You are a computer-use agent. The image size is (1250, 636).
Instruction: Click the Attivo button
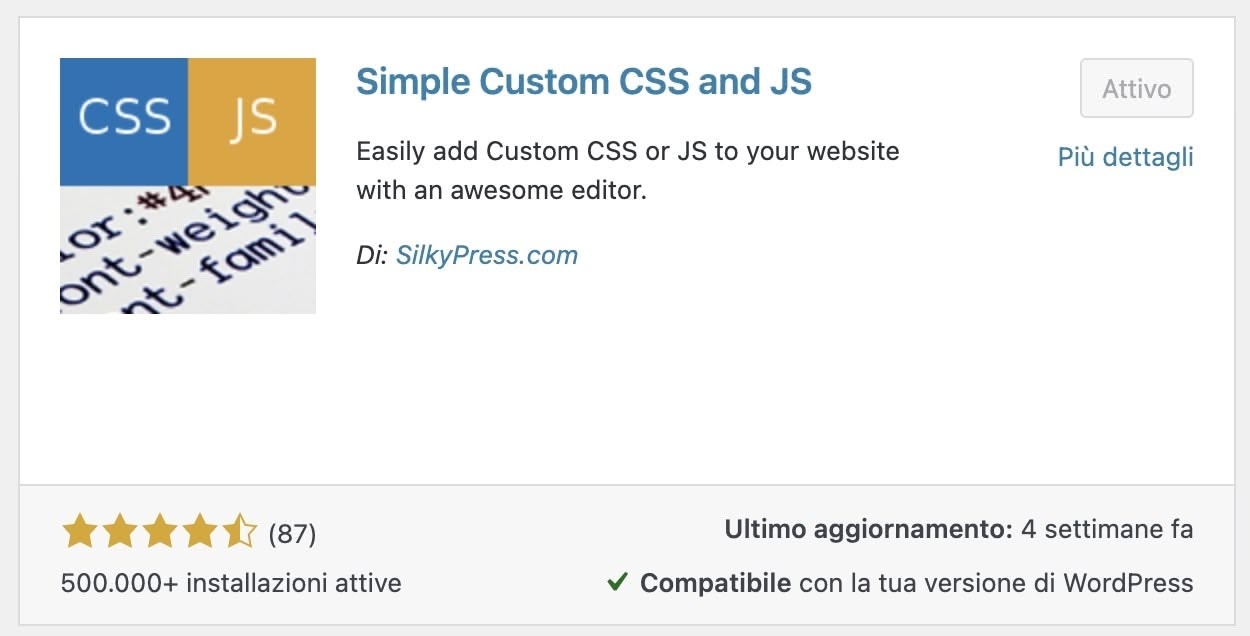[1136, 88]
